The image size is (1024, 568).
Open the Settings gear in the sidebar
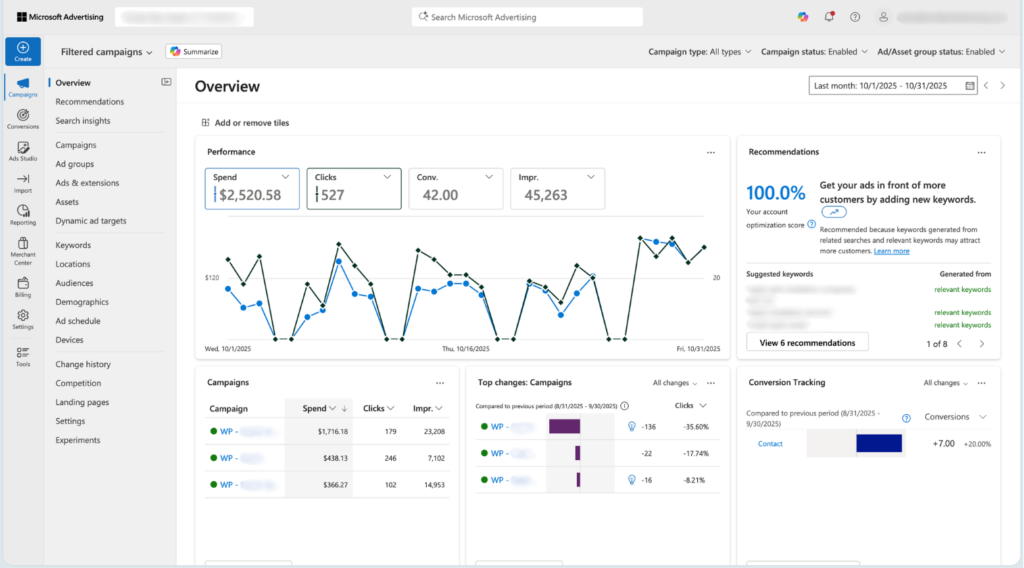[23, 319]
